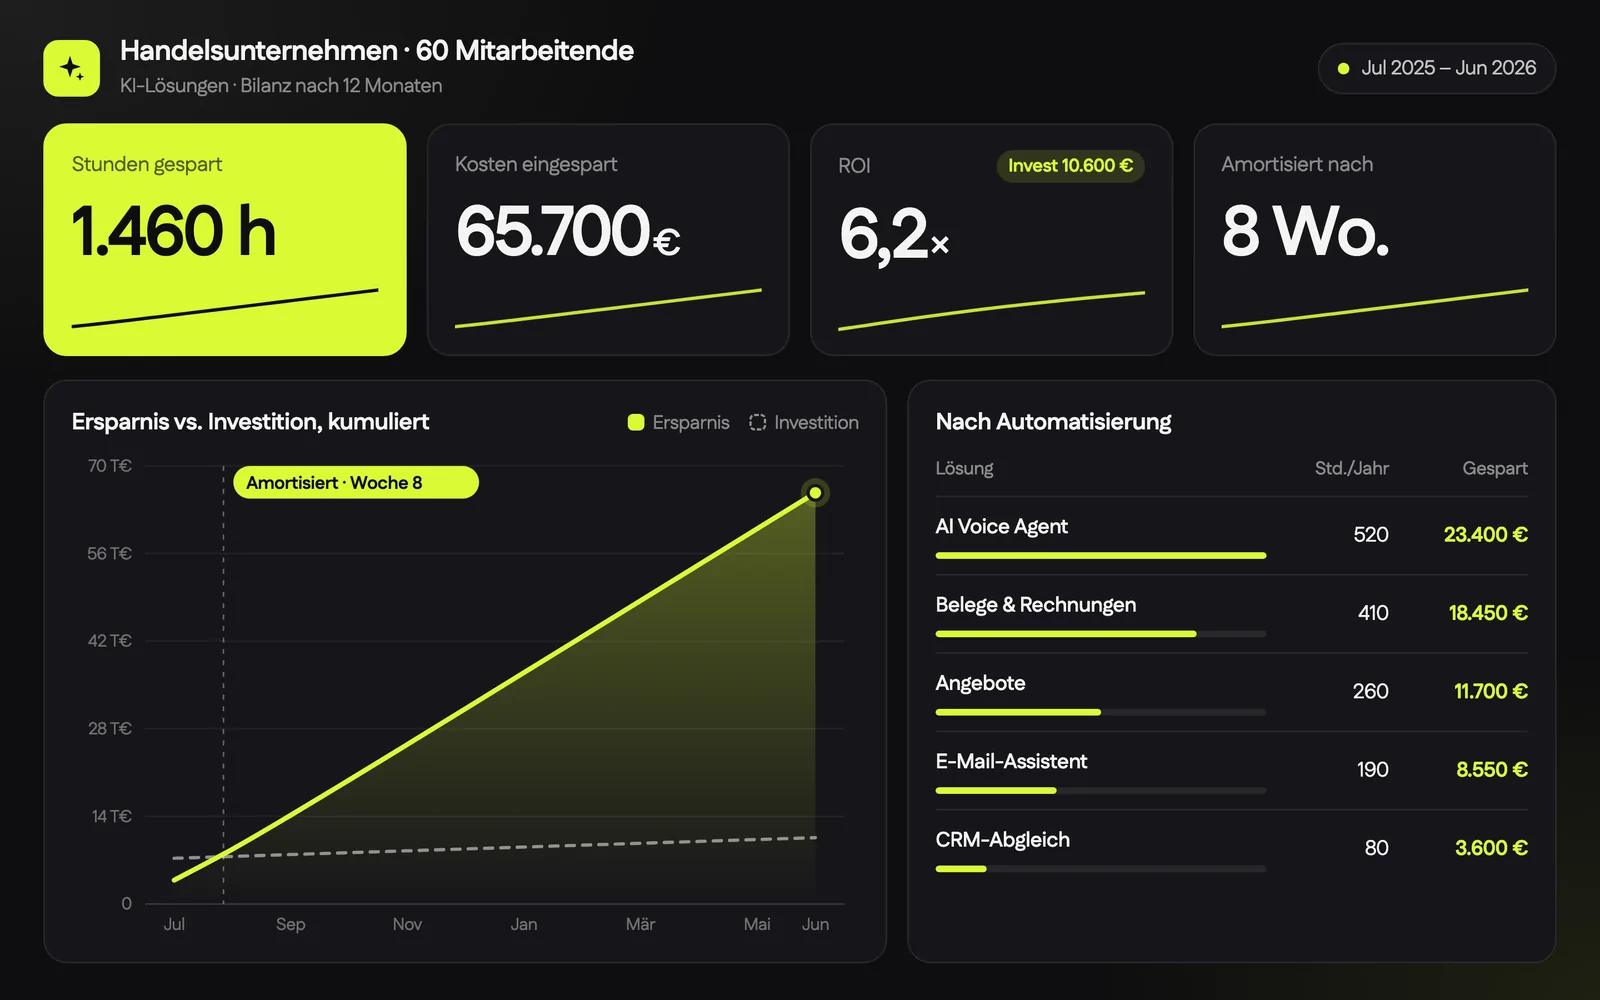The height and width of the screenshot is (1000, 1600).
Task: Click the Lösung column header
Action: 965,468
